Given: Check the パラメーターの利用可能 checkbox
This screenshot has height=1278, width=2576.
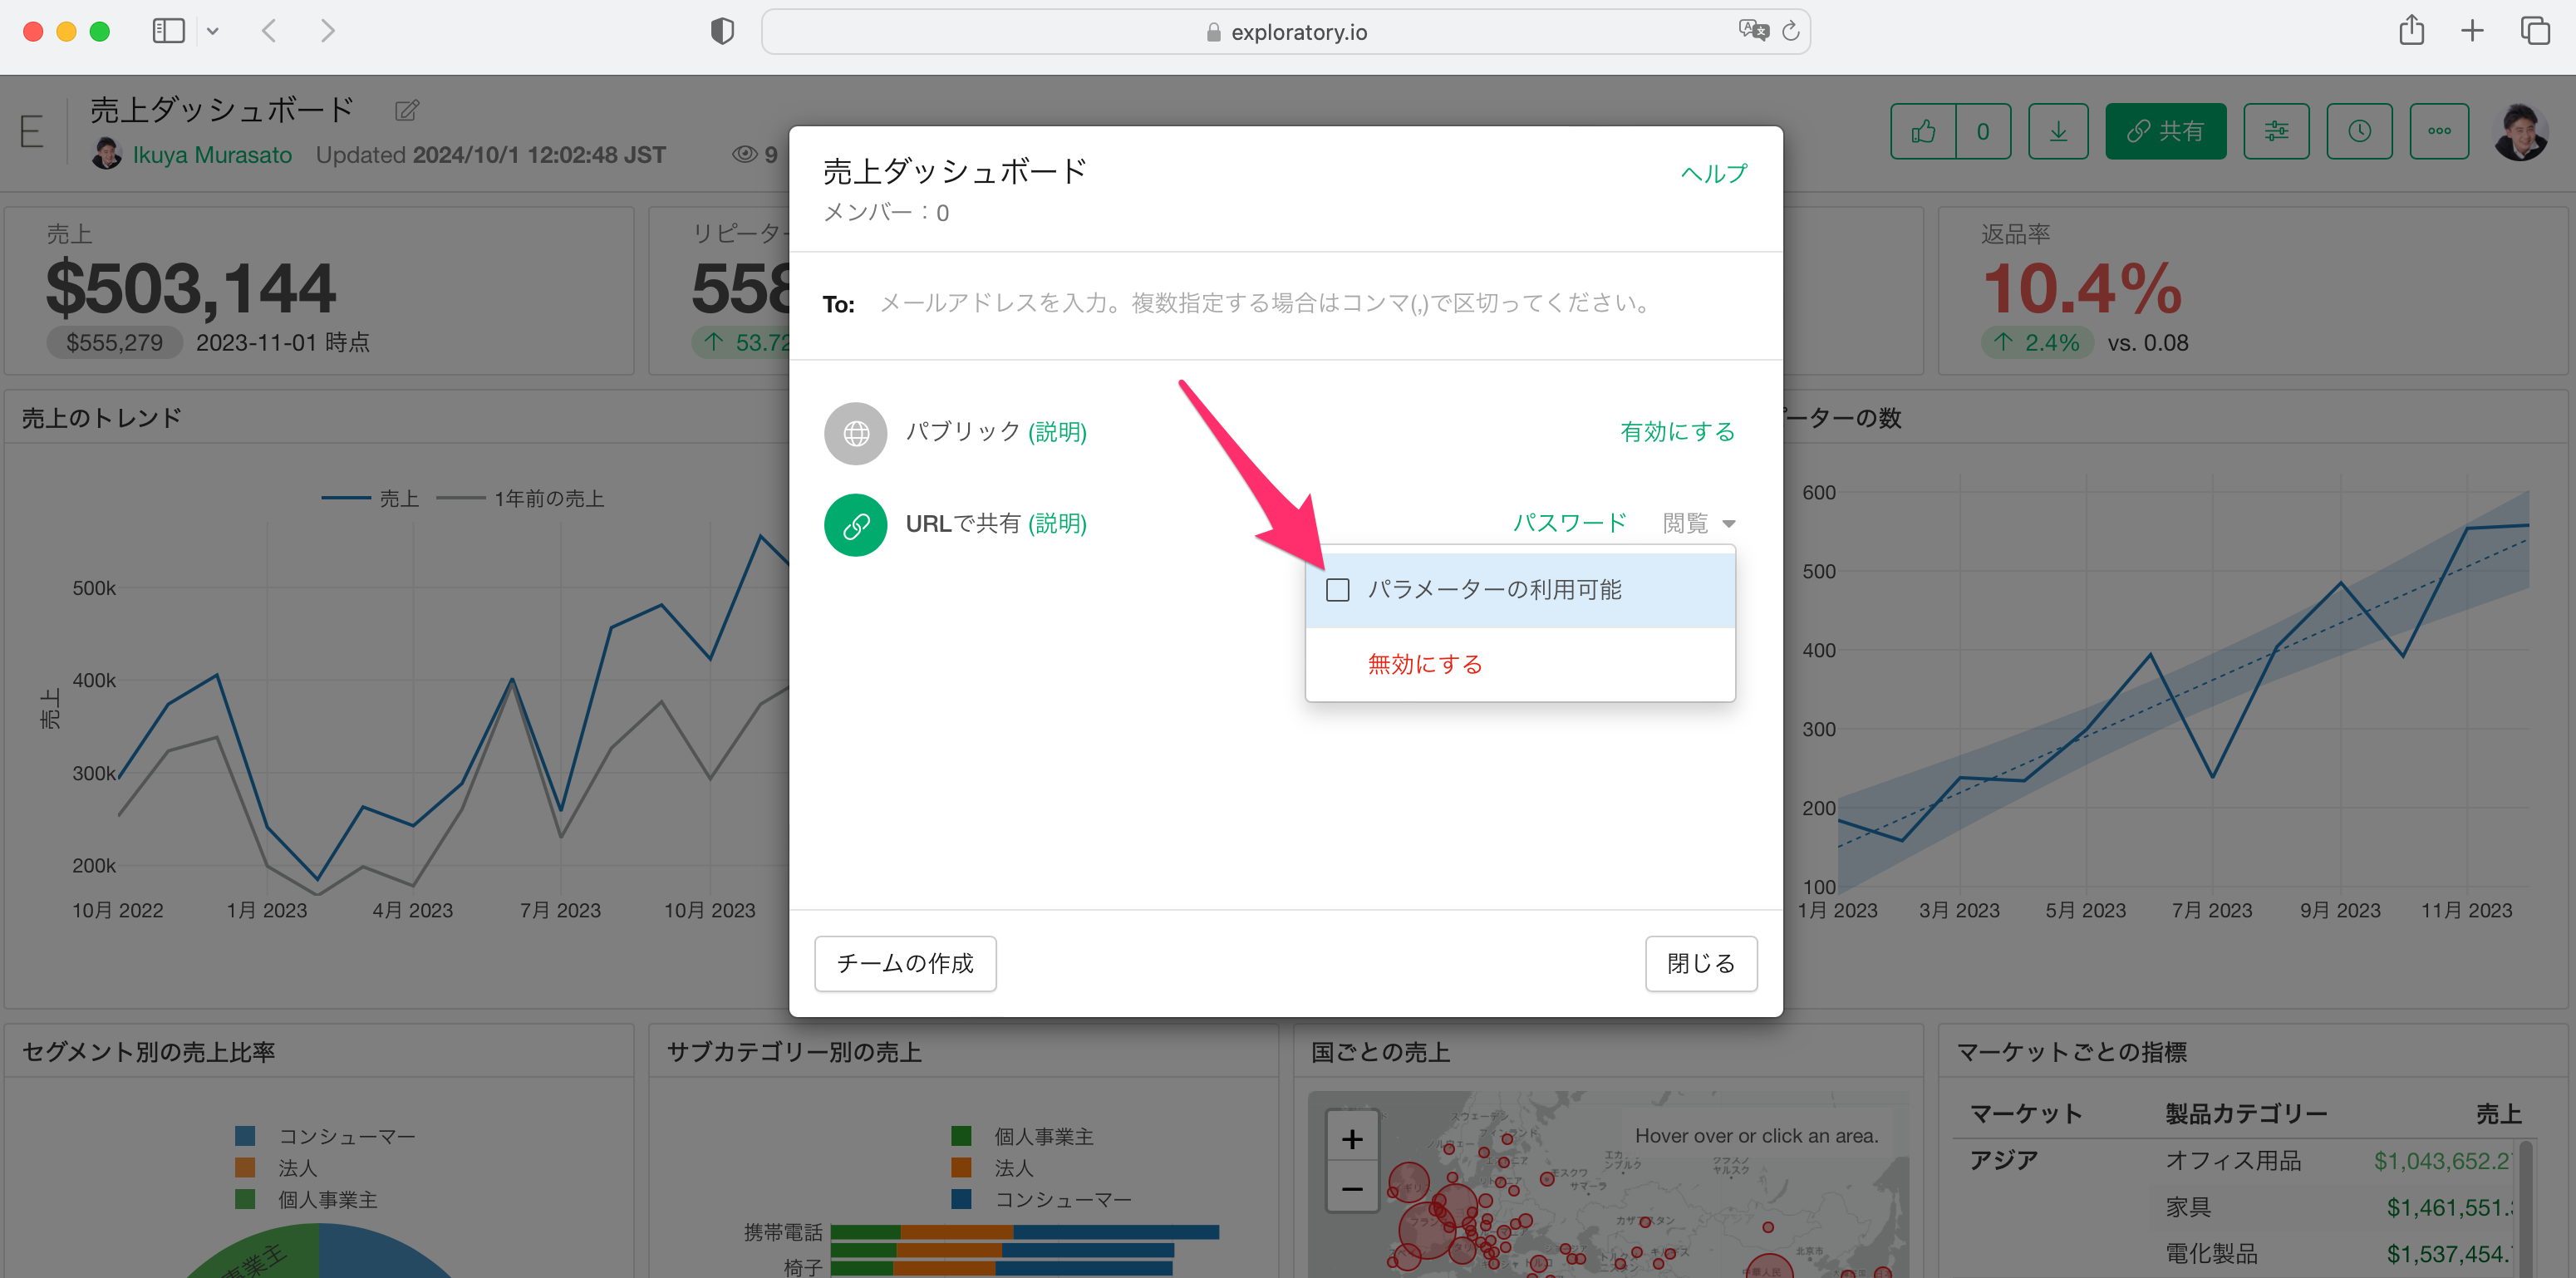Looking at the screenshot, I should [1337, 590].
